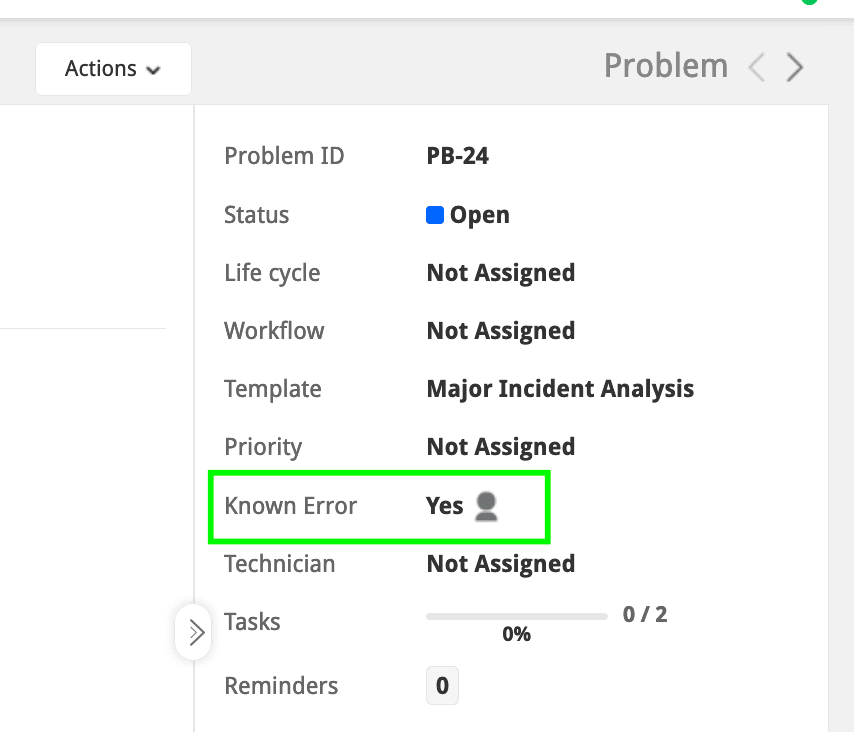Screen dimensions: 854x732
Task: Change the Open status value
Action: (479, 215)
